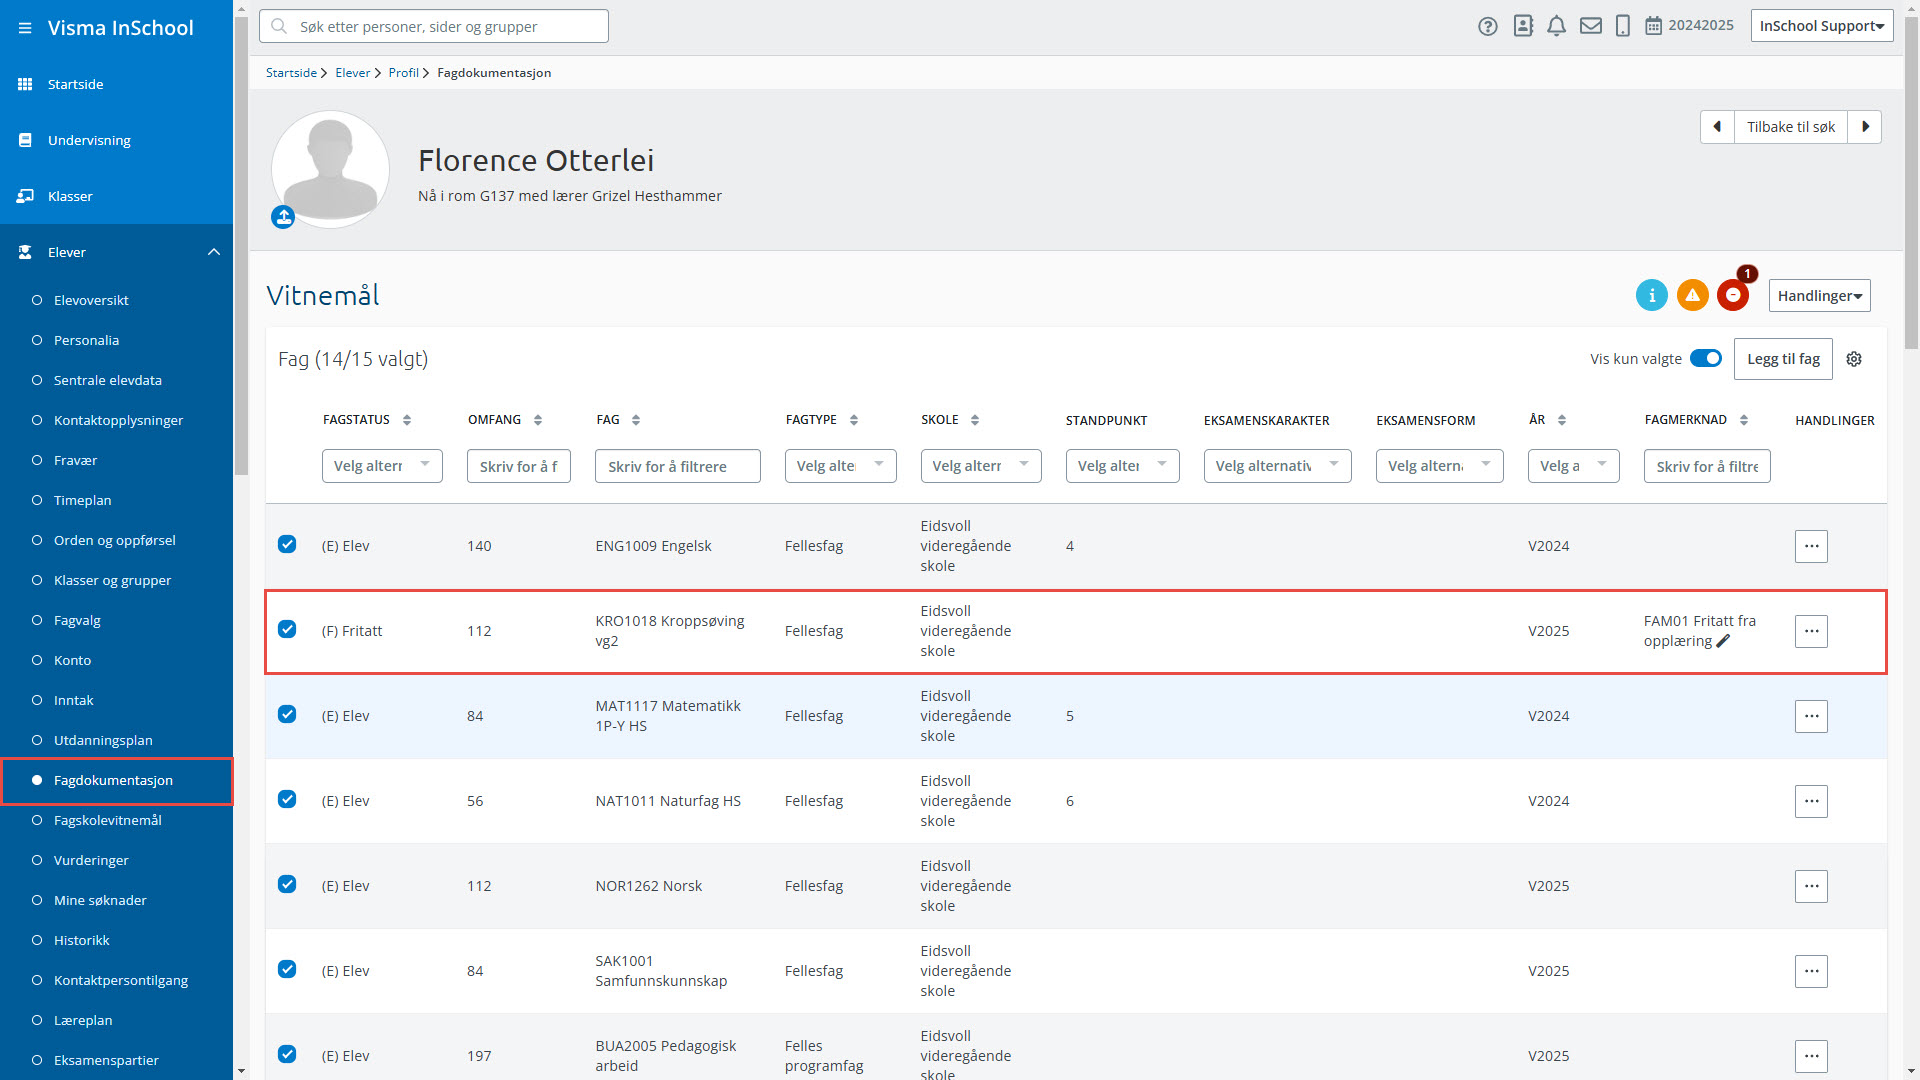Click the Legg til fag button
The height and width of the screenshot is (1080, 1920).
(x=1783, y=359)
